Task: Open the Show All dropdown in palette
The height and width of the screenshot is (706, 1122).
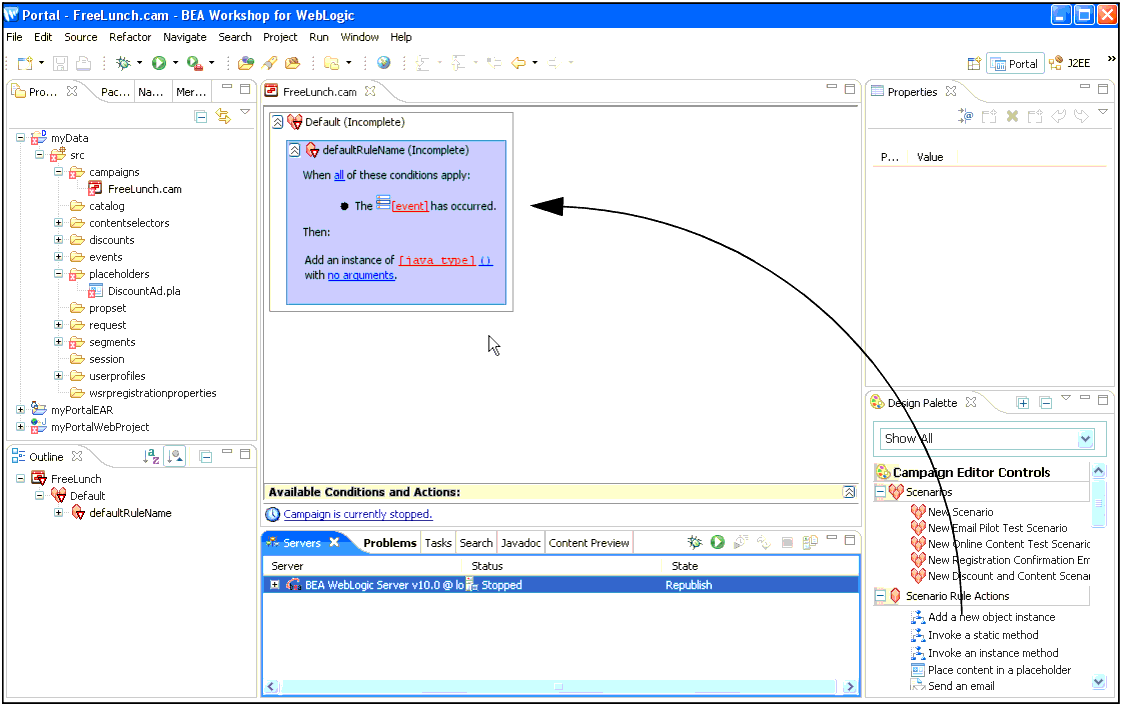Action: point(1086,438)
